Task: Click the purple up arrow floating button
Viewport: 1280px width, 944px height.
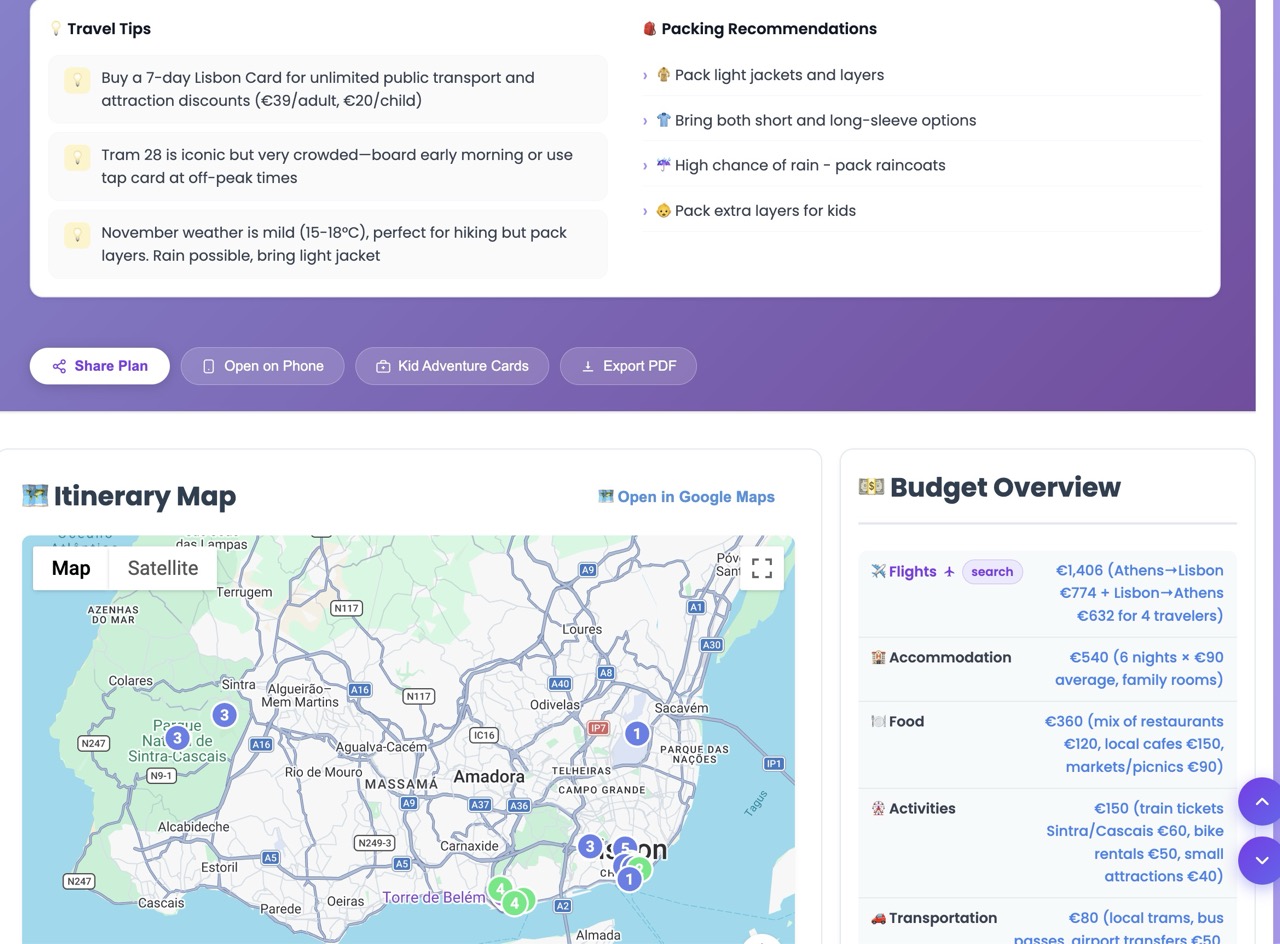Action: [x=1261, y=801]
